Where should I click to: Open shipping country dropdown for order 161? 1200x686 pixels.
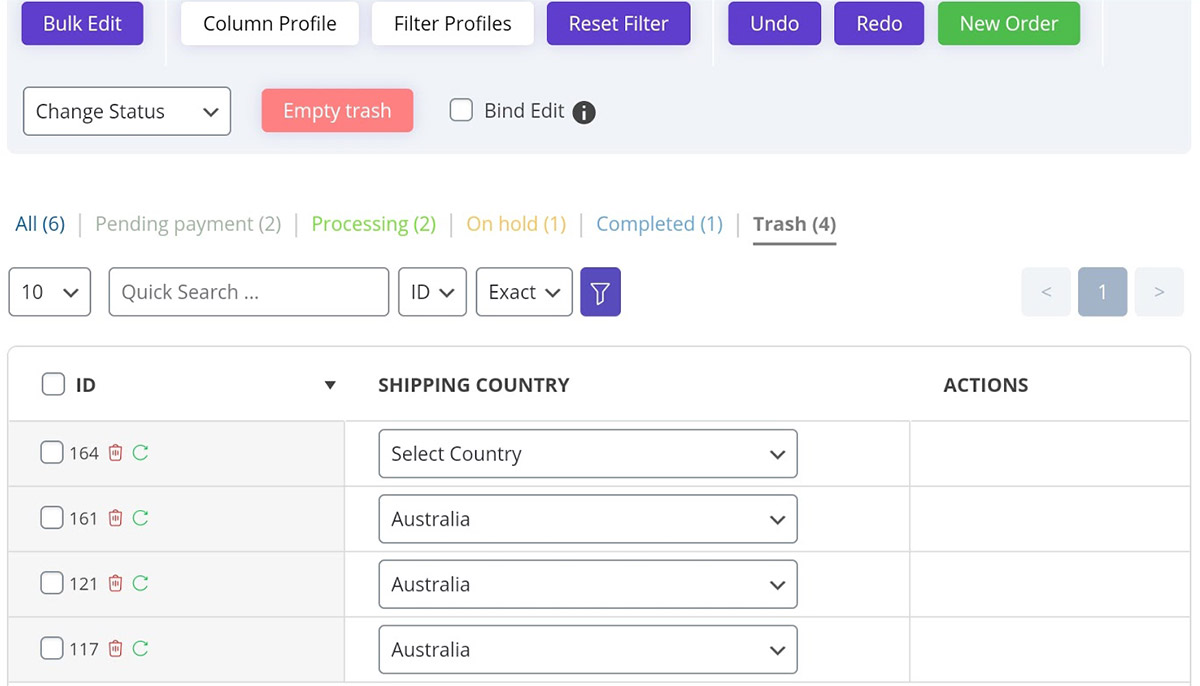(588, 519)
